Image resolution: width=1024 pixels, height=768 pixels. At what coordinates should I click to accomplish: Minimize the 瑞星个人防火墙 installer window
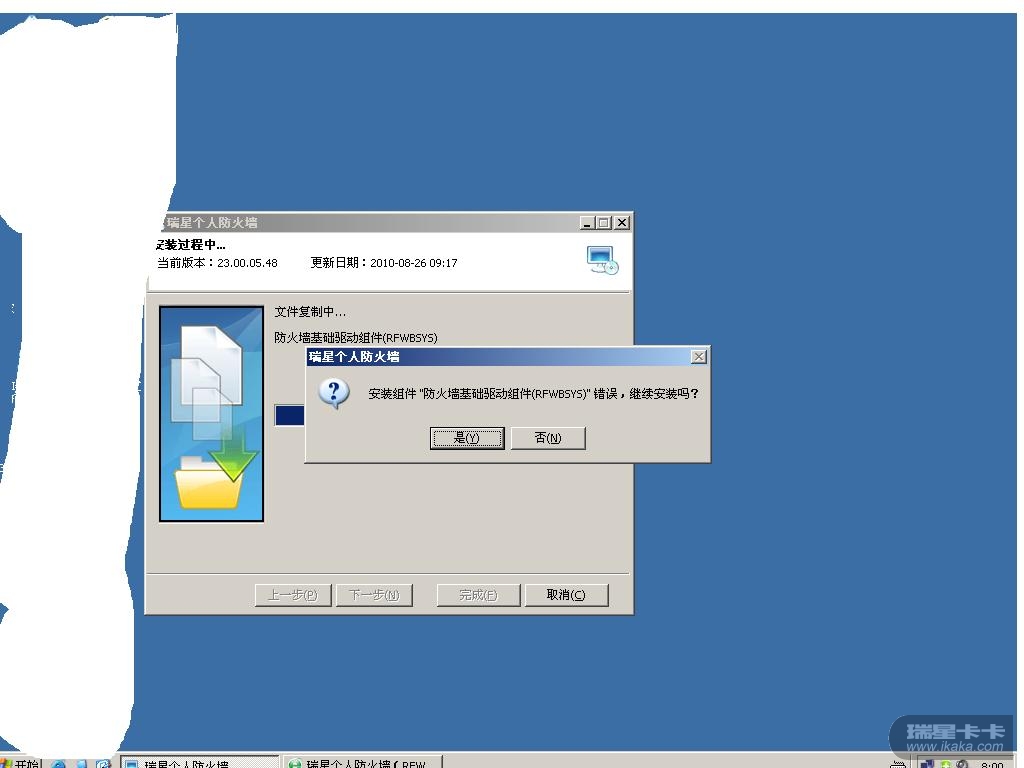click(588, 223)
